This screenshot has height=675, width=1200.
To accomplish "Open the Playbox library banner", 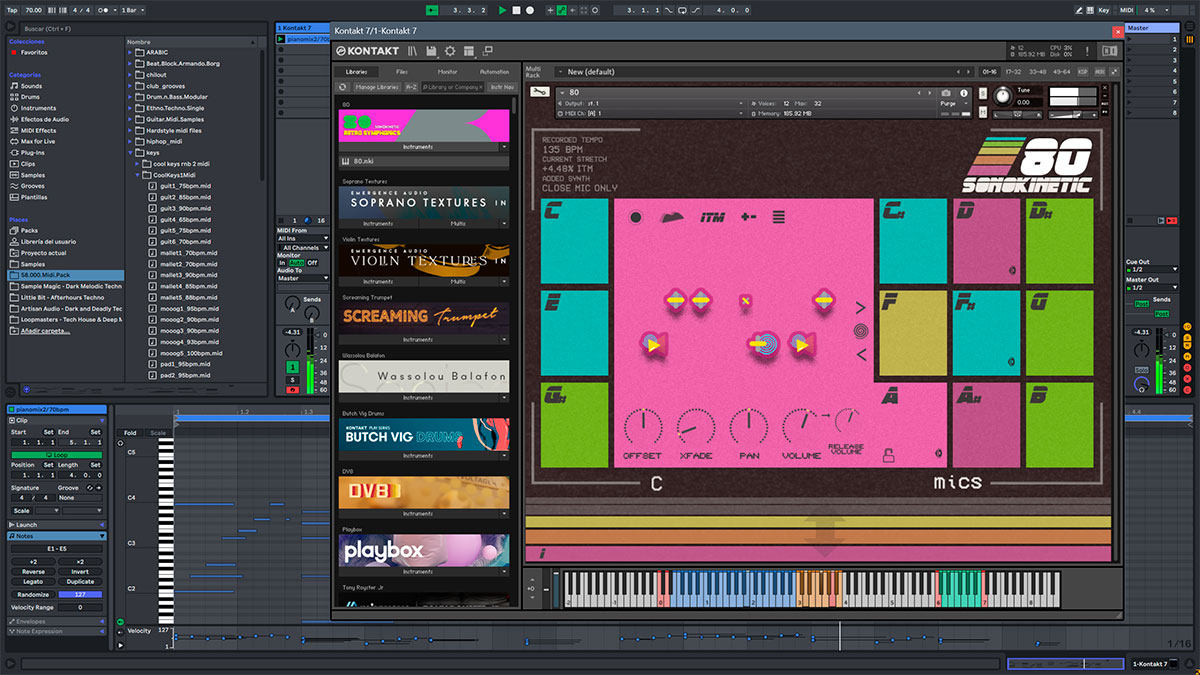I will (424, 550).
